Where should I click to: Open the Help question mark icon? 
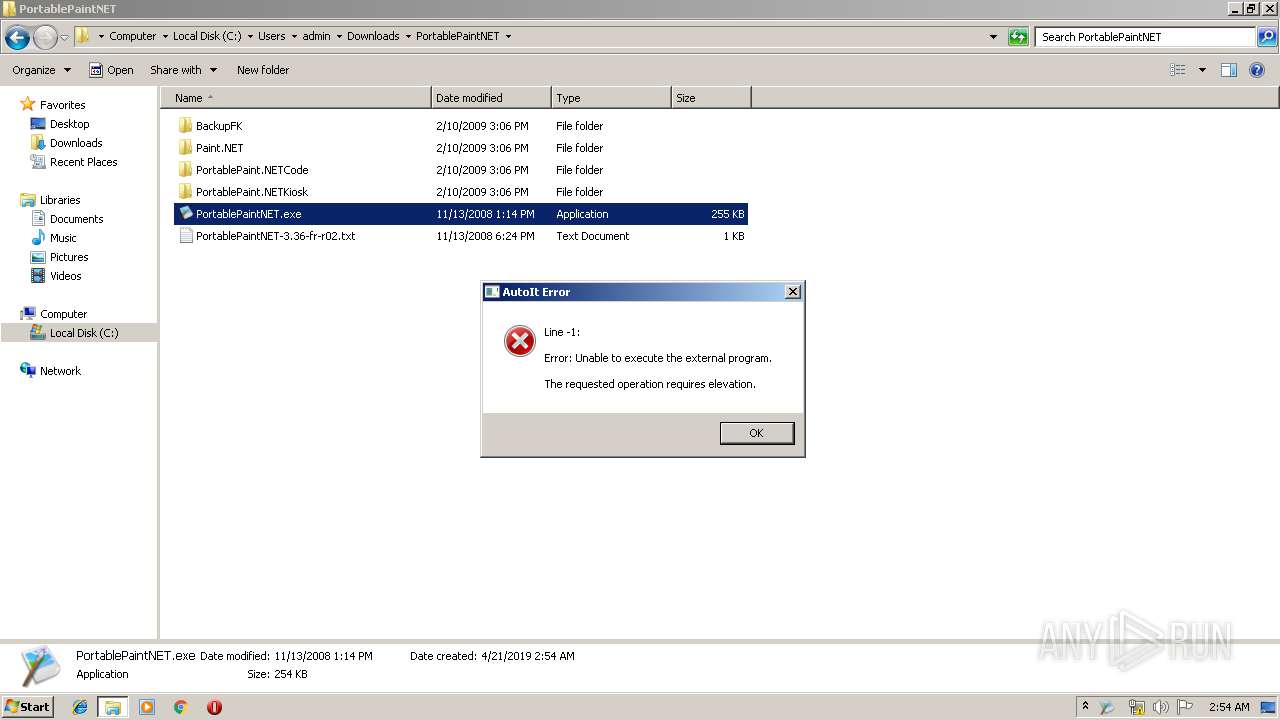1257,70
